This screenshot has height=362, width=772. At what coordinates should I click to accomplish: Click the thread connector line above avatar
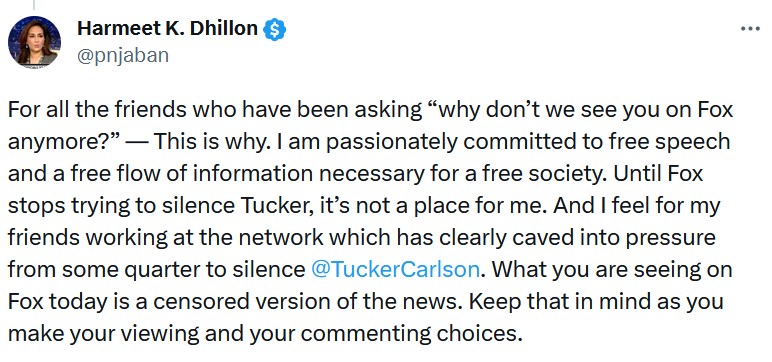point(34,5)
